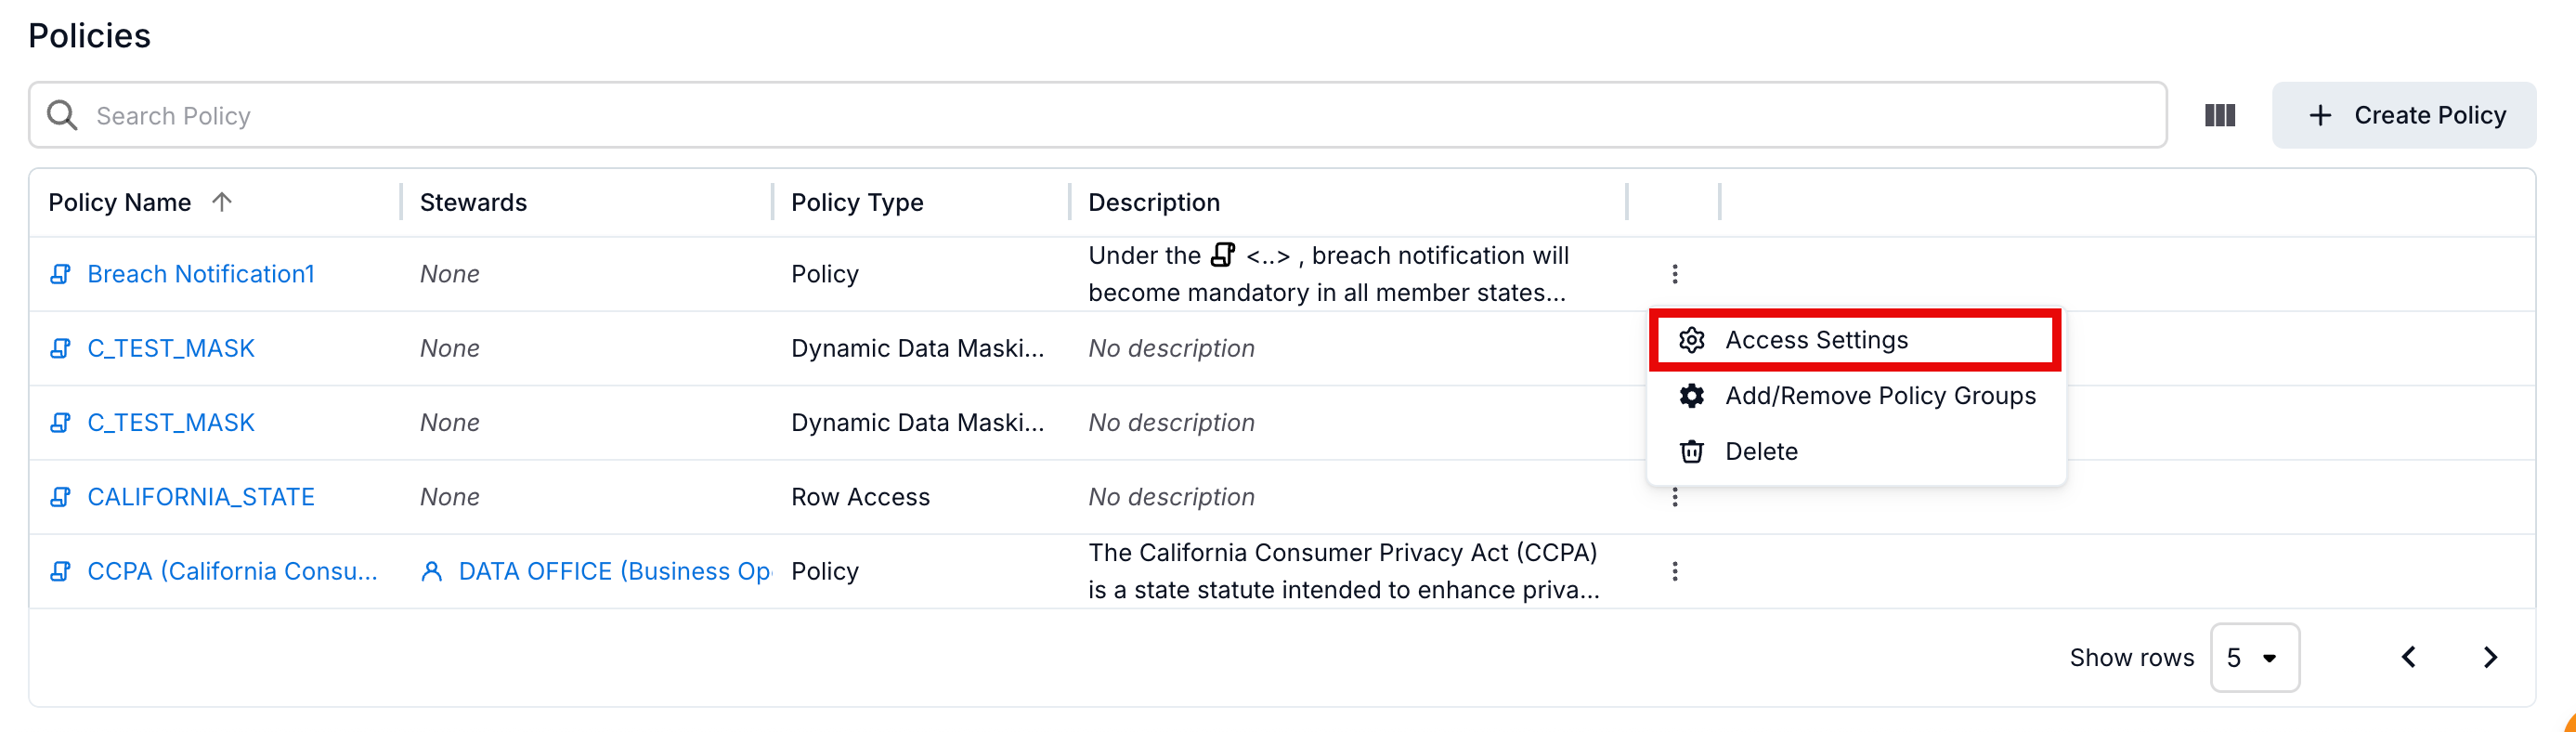This screenshot has height=732, width=2576.
Task: Click the search magnifier icon
Action: click(62, 115)
